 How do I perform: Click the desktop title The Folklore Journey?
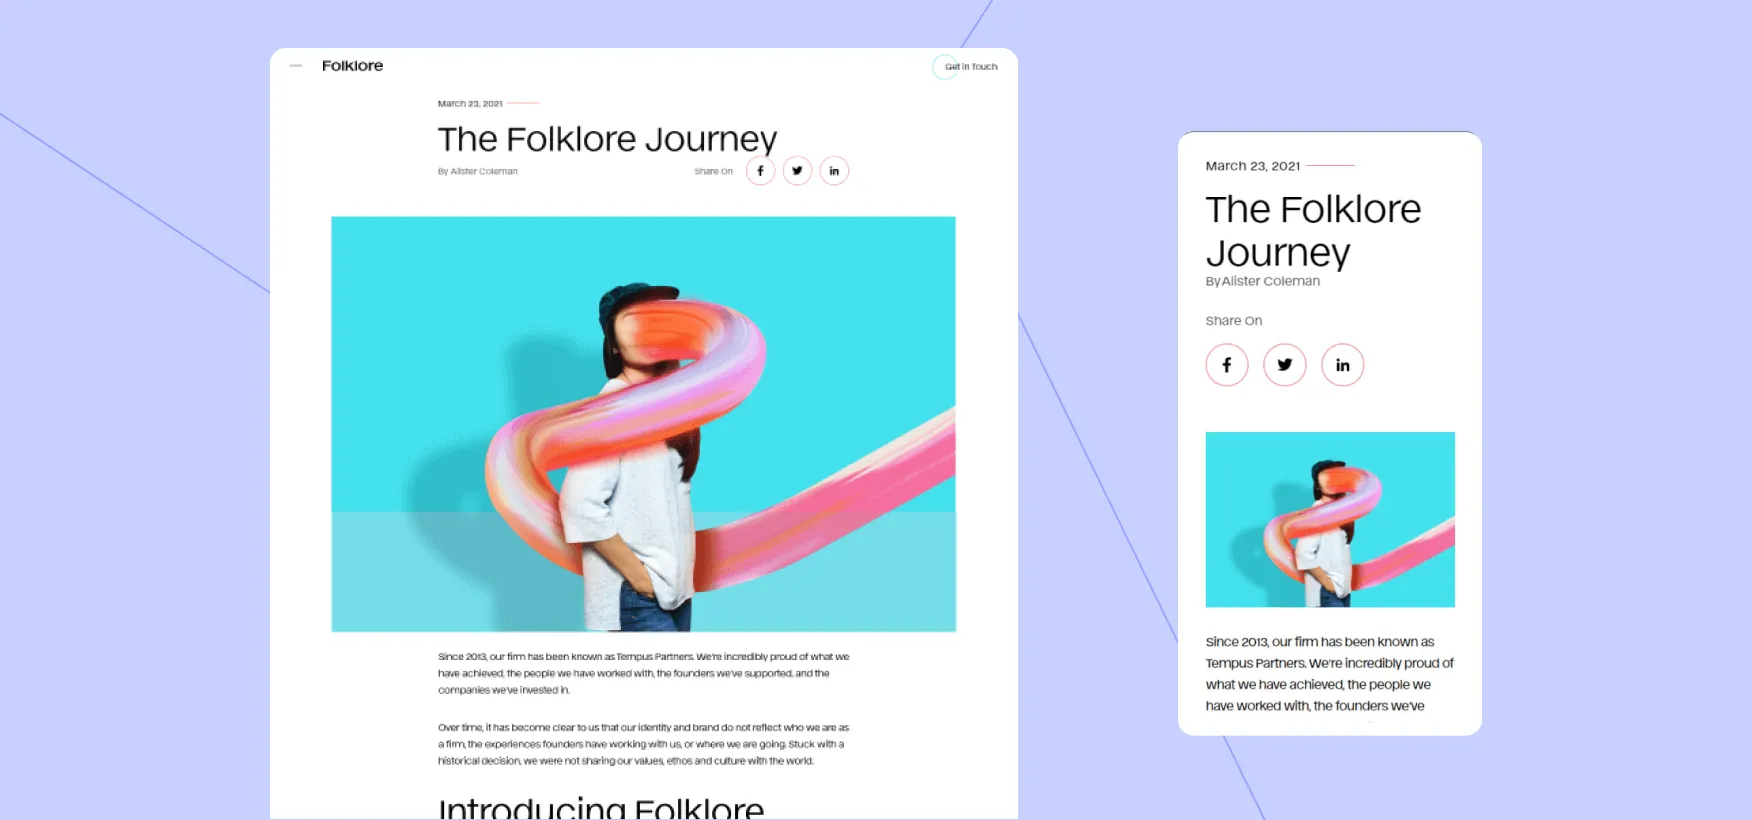(x=607, y=139)
